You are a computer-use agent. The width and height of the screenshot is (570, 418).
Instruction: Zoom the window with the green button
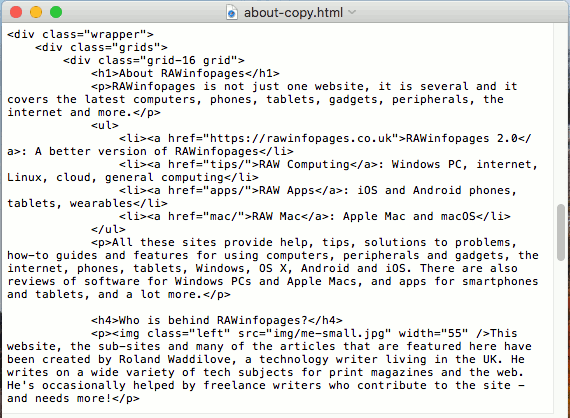tap(56, 12)
